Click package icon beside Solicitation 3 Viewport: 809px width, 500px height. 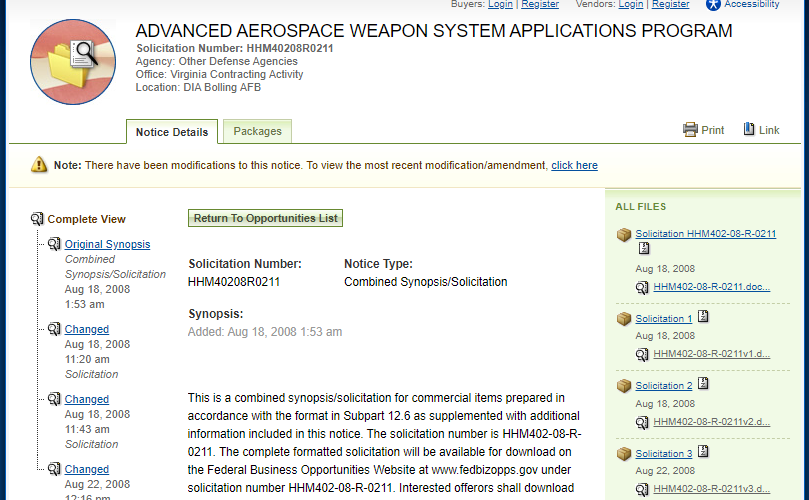[624, 454]
